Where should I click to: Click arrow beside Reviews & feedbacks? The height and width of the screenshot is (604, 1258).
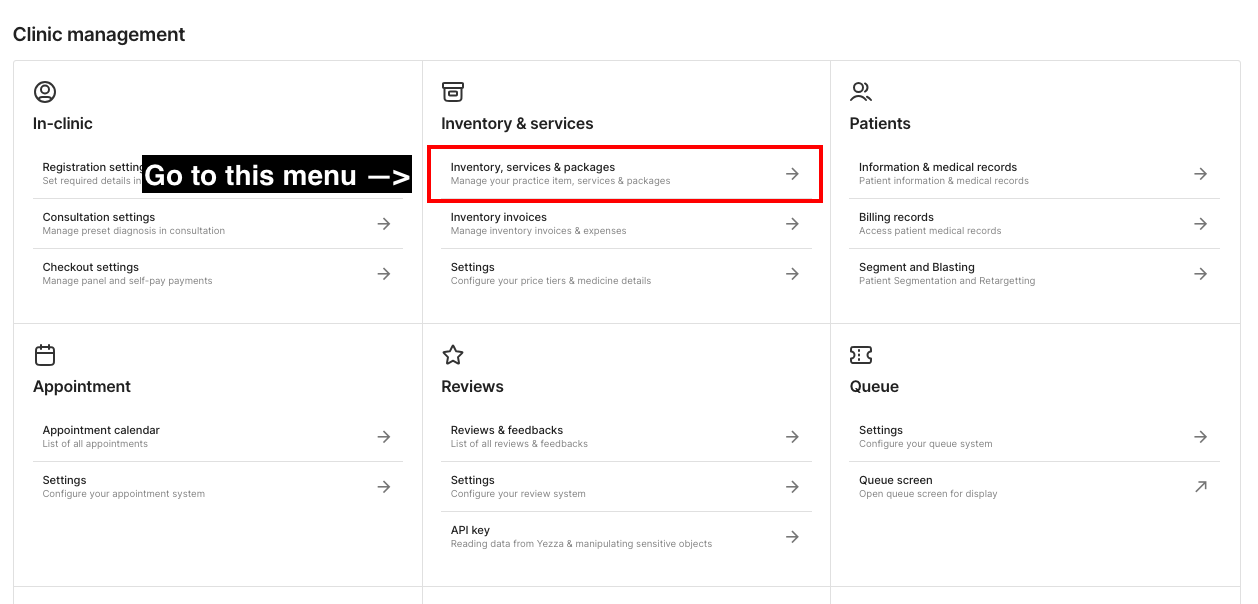[x=792, y=437]
